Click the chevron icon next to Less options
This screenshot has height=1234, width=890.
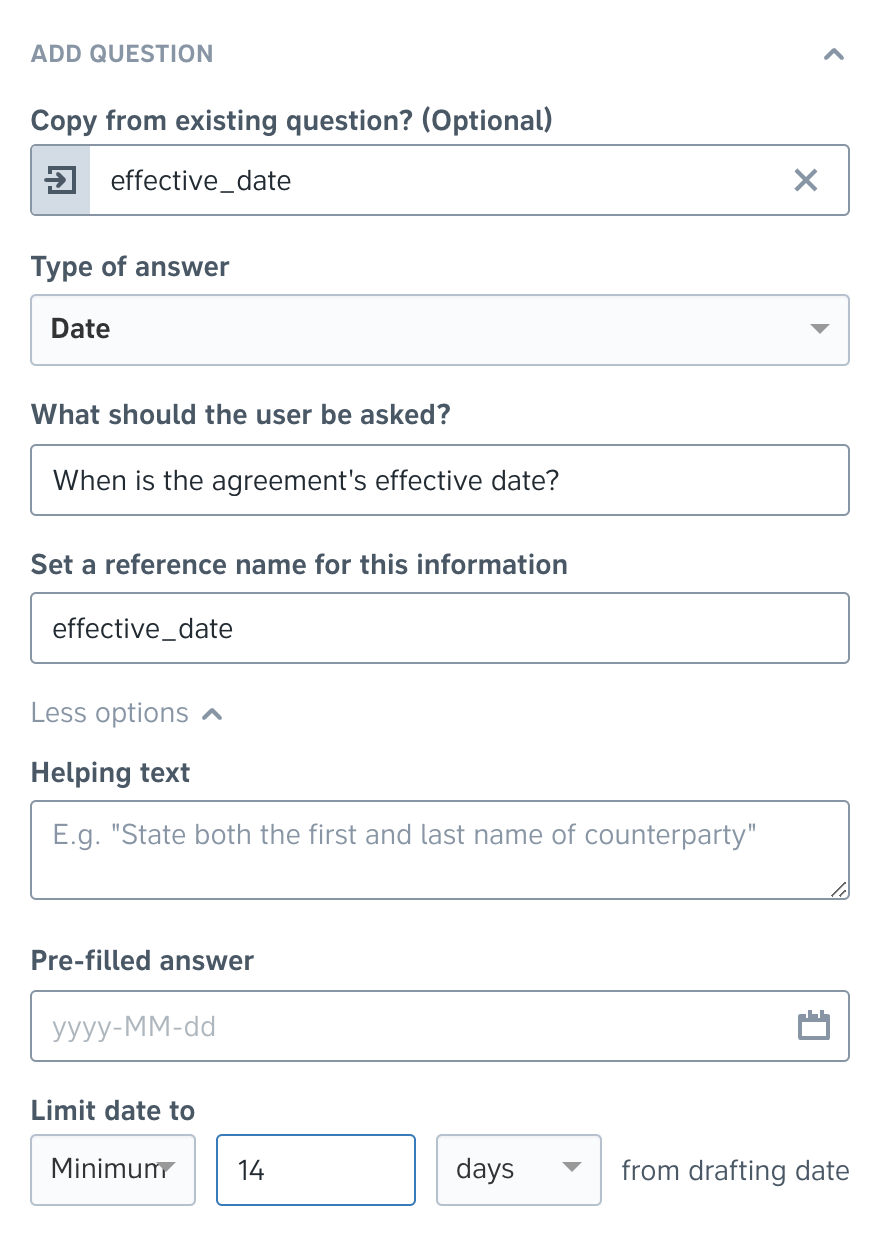click(212, 714)
